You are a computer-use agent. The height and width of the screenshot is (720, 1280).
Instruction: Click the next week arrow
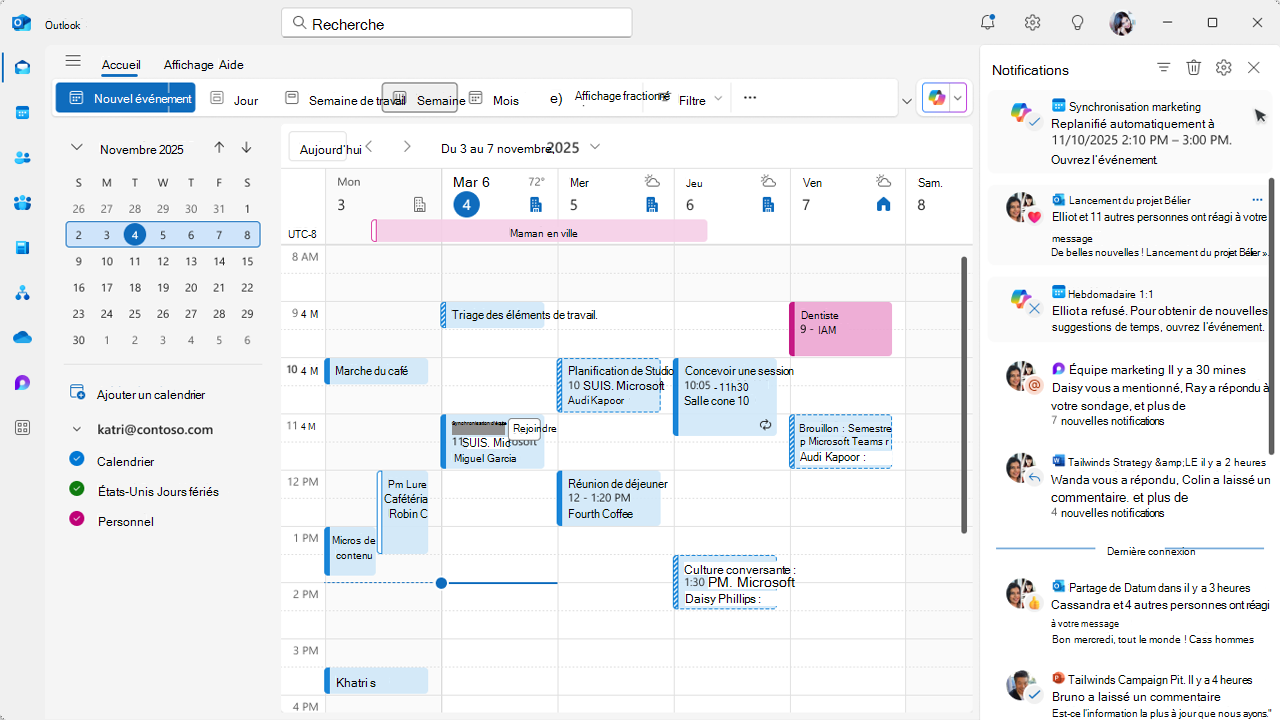click(407, 146)
